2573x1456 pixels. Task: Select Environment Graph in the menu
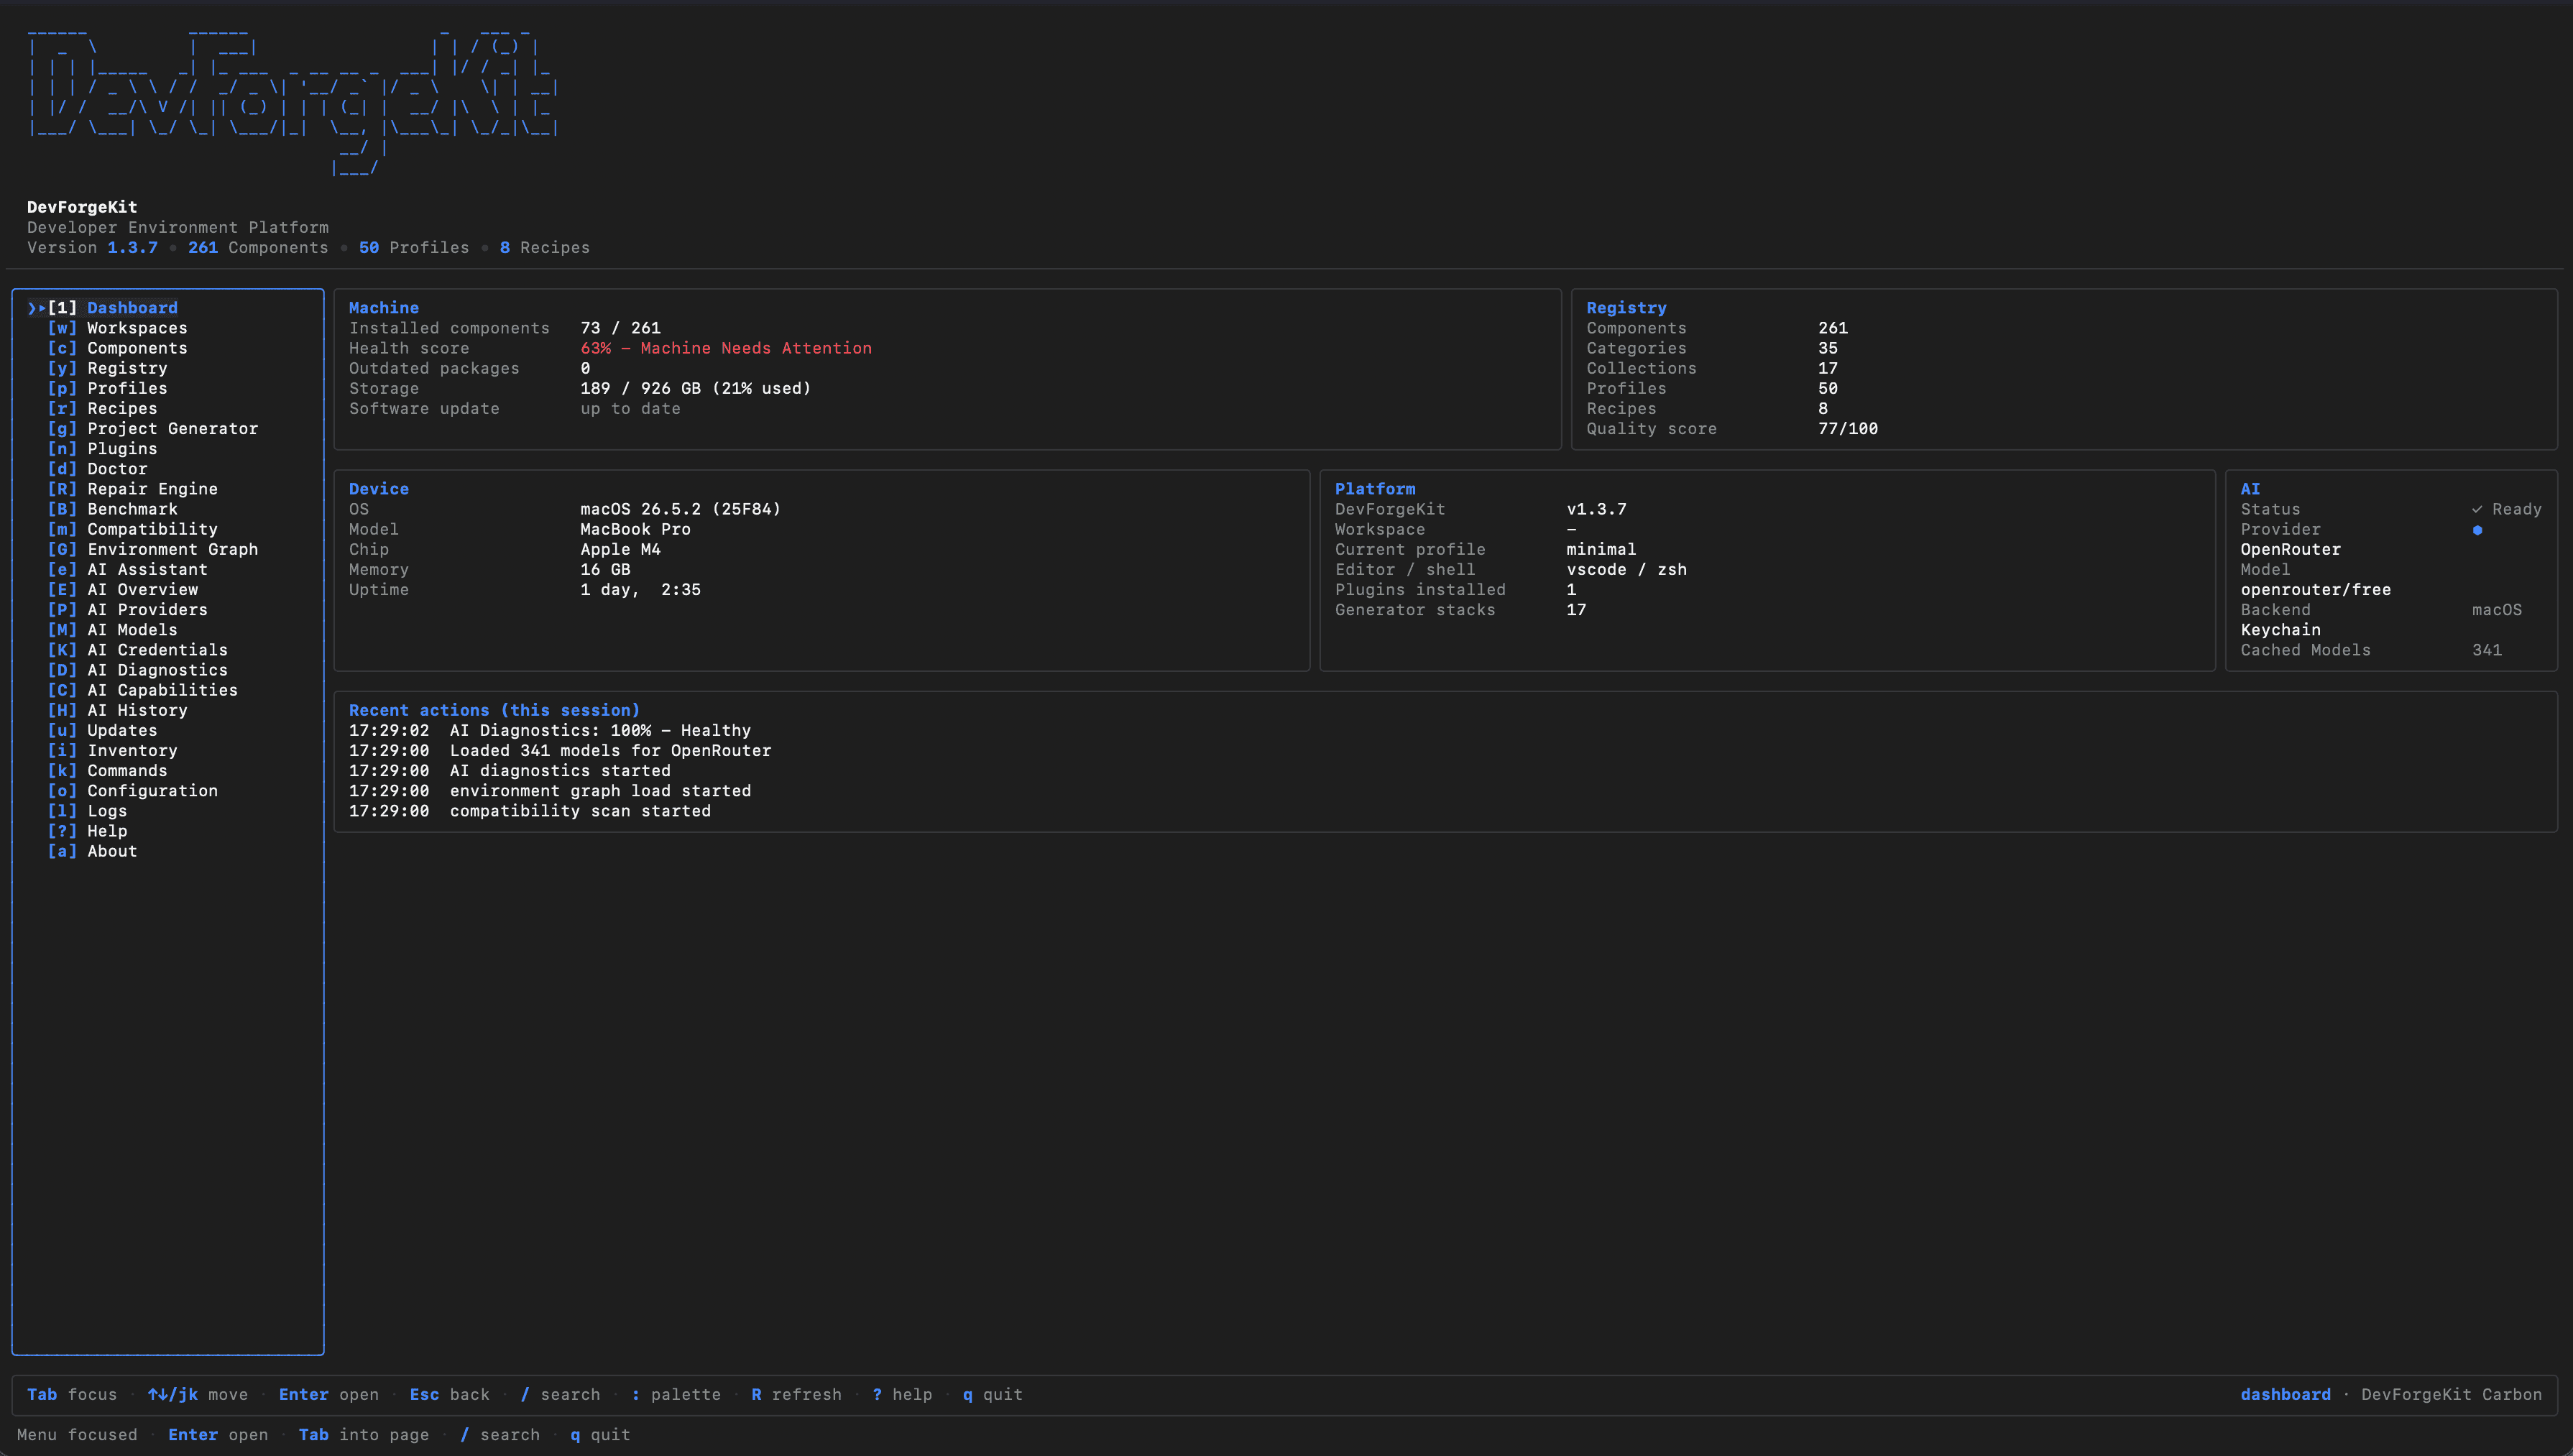152,549
